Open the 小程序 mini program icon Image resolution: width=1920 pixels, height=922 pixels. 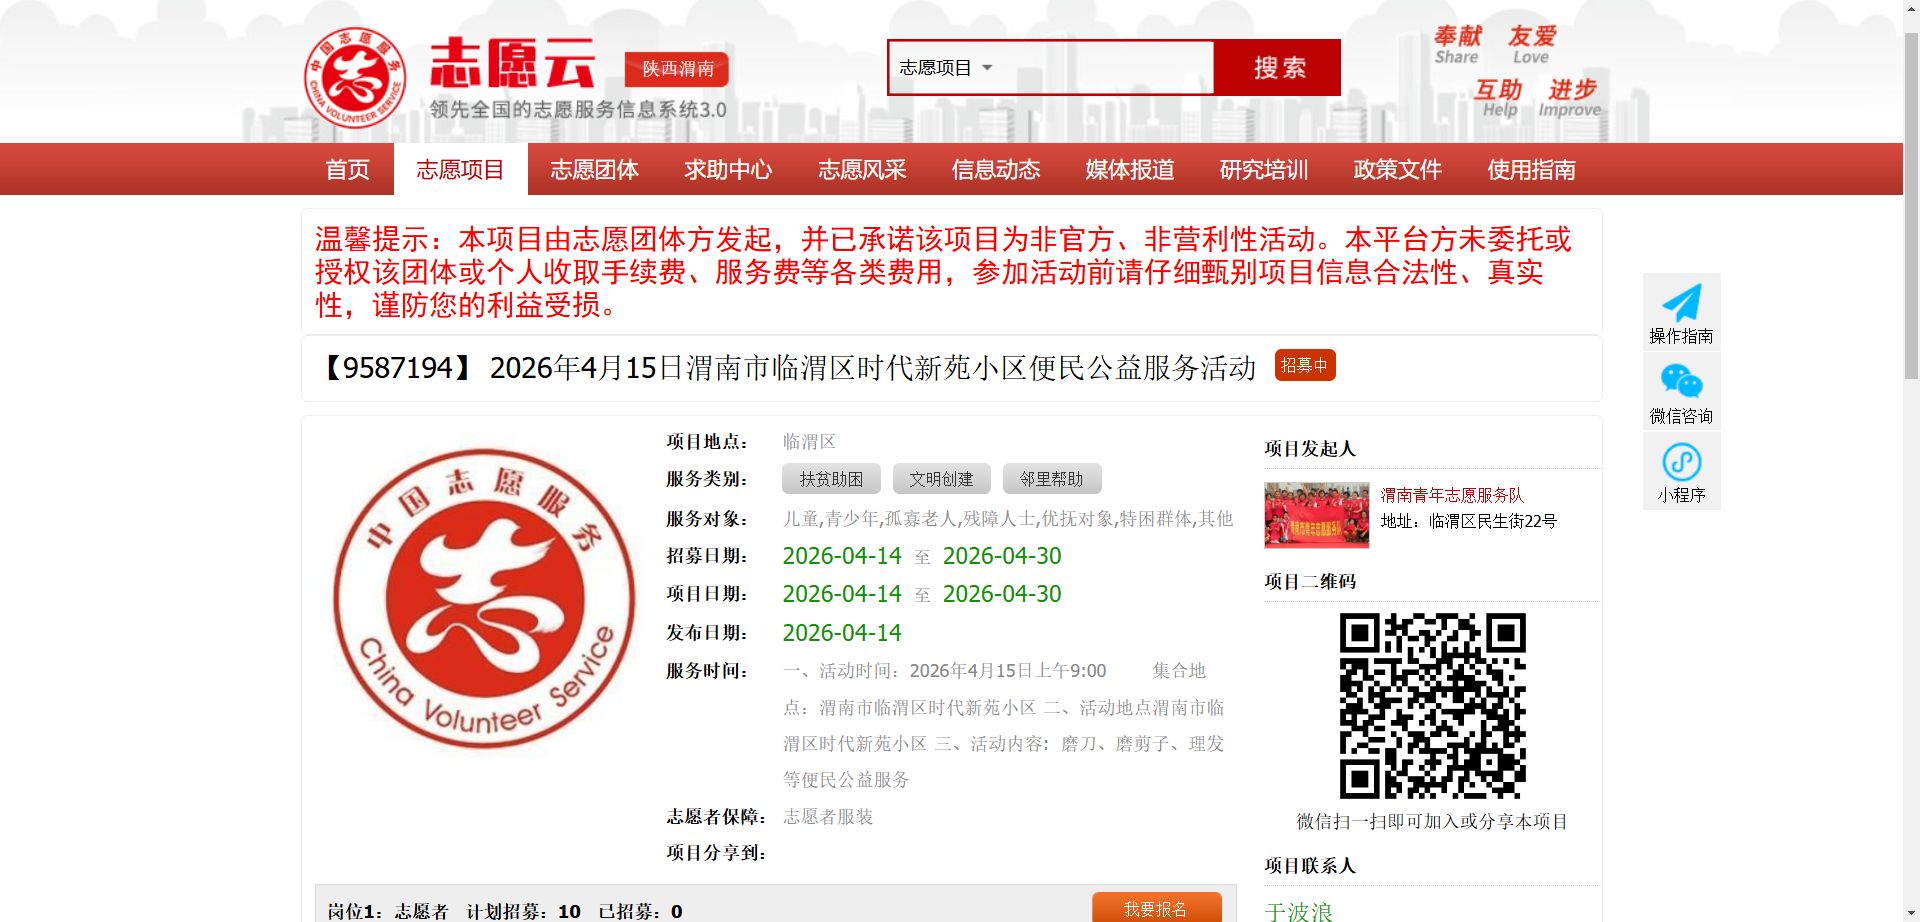(x=1681, y=462)
